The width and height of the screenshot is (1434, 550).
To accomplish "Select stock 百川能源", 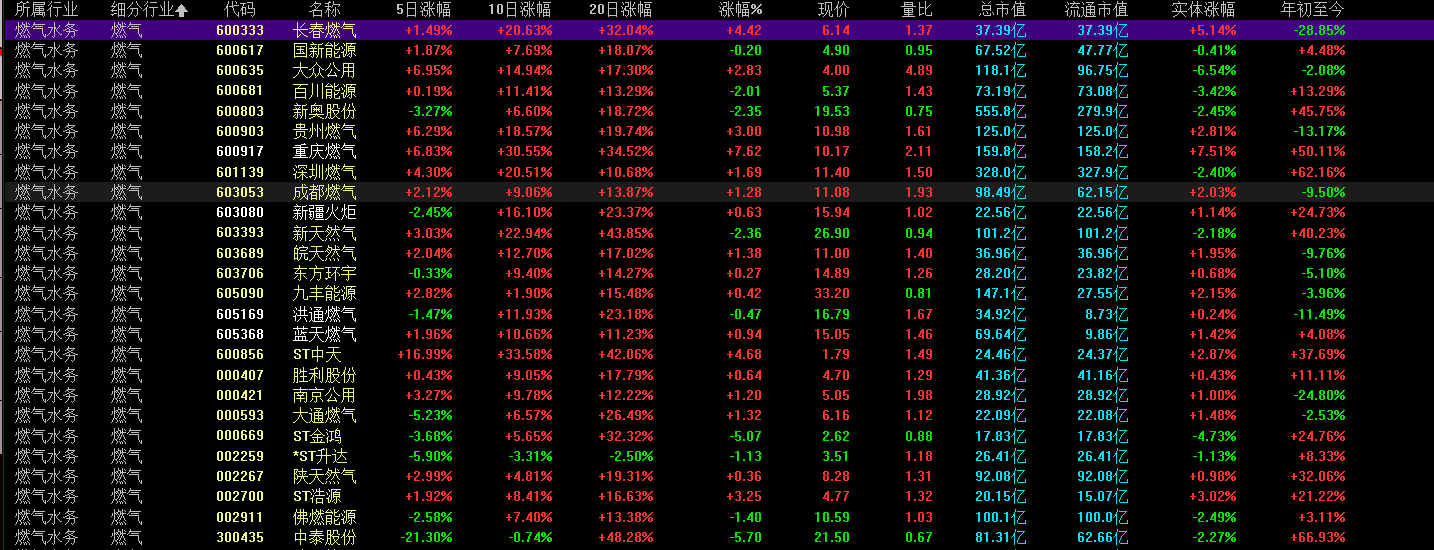I will click(x=324, y=91).
